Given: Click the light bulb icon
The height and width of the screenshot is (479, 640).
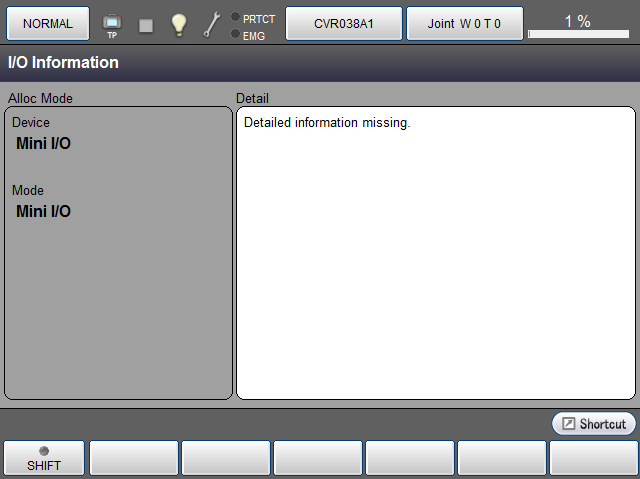Looking at the screenshot, I should 179,25.
